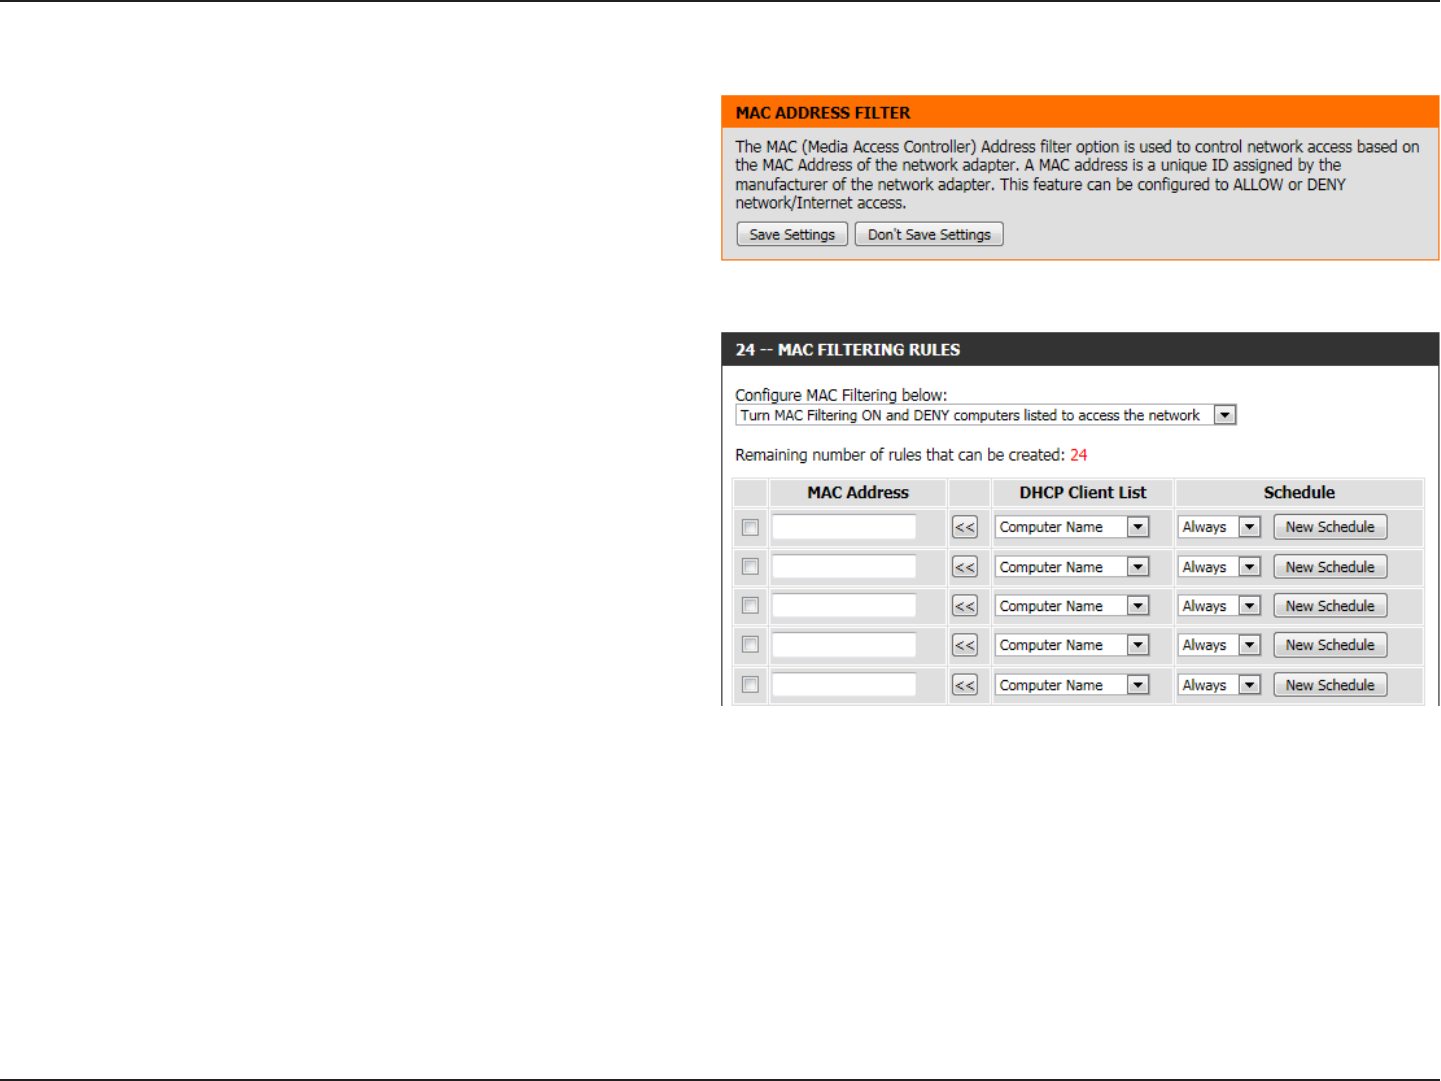
Task: Open the third row Always schedule dropdown
Action: click(x=1219, y=606)
